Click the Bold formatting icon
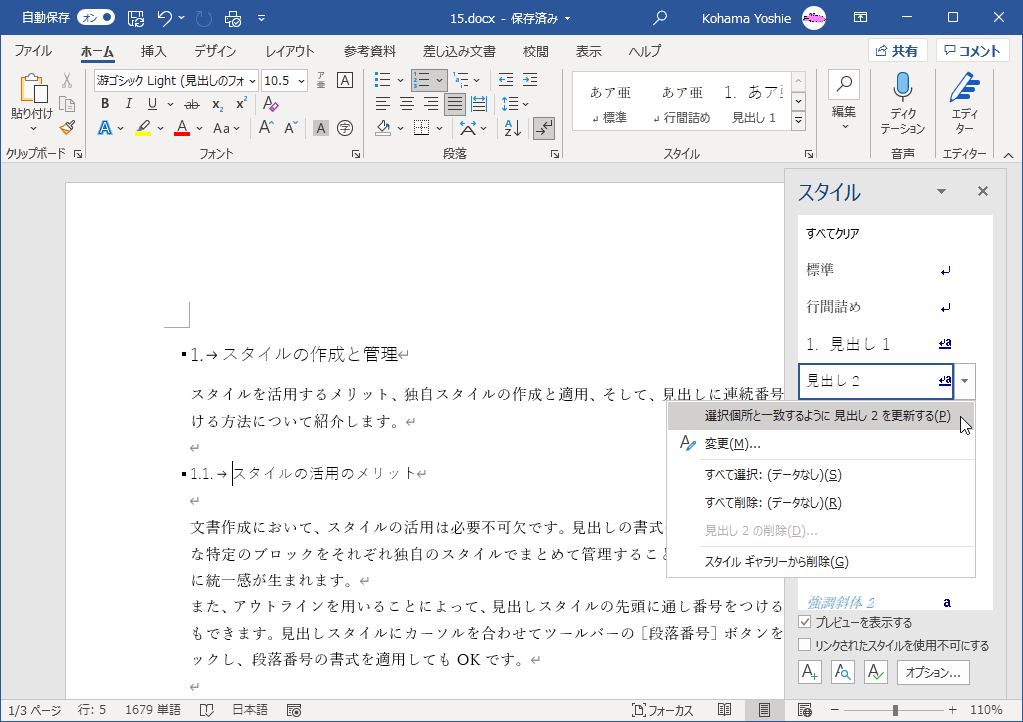Image resolution: width=1023 pixels, height=722 pixels. point(104,104)
